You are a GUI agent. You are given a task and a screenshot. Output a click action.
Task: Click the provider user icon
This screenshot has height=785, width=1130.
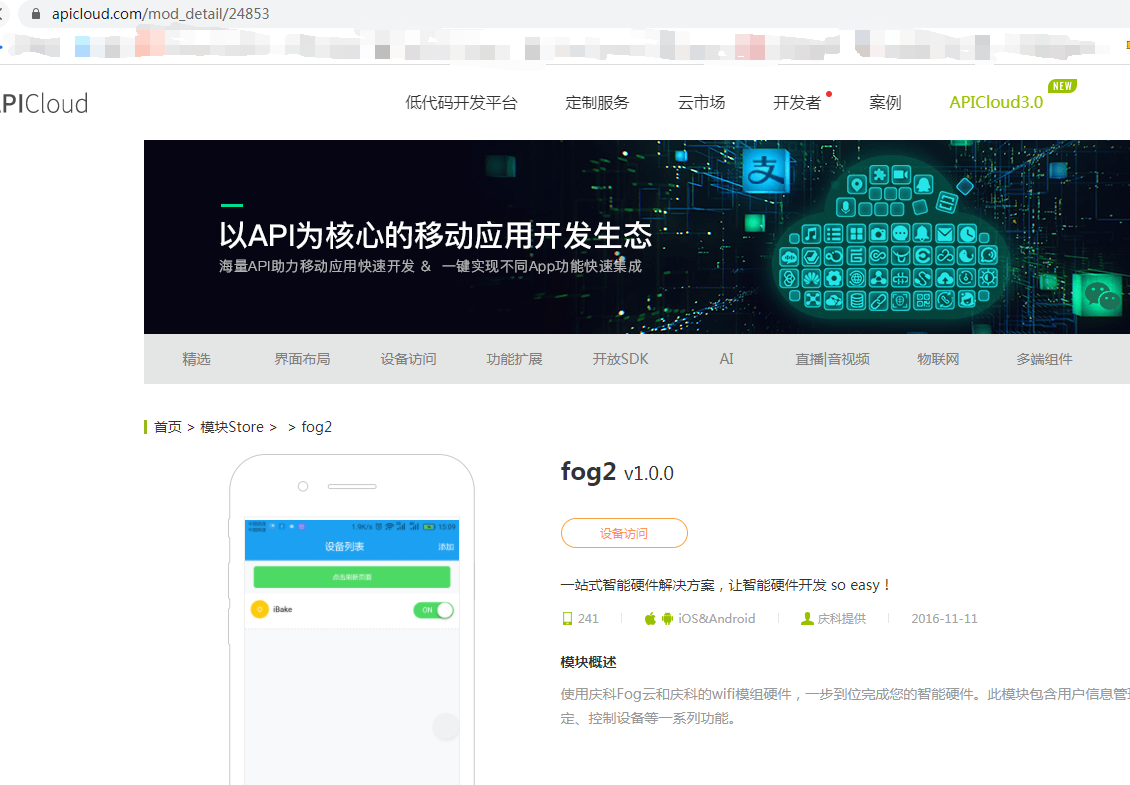coord(807,618)
